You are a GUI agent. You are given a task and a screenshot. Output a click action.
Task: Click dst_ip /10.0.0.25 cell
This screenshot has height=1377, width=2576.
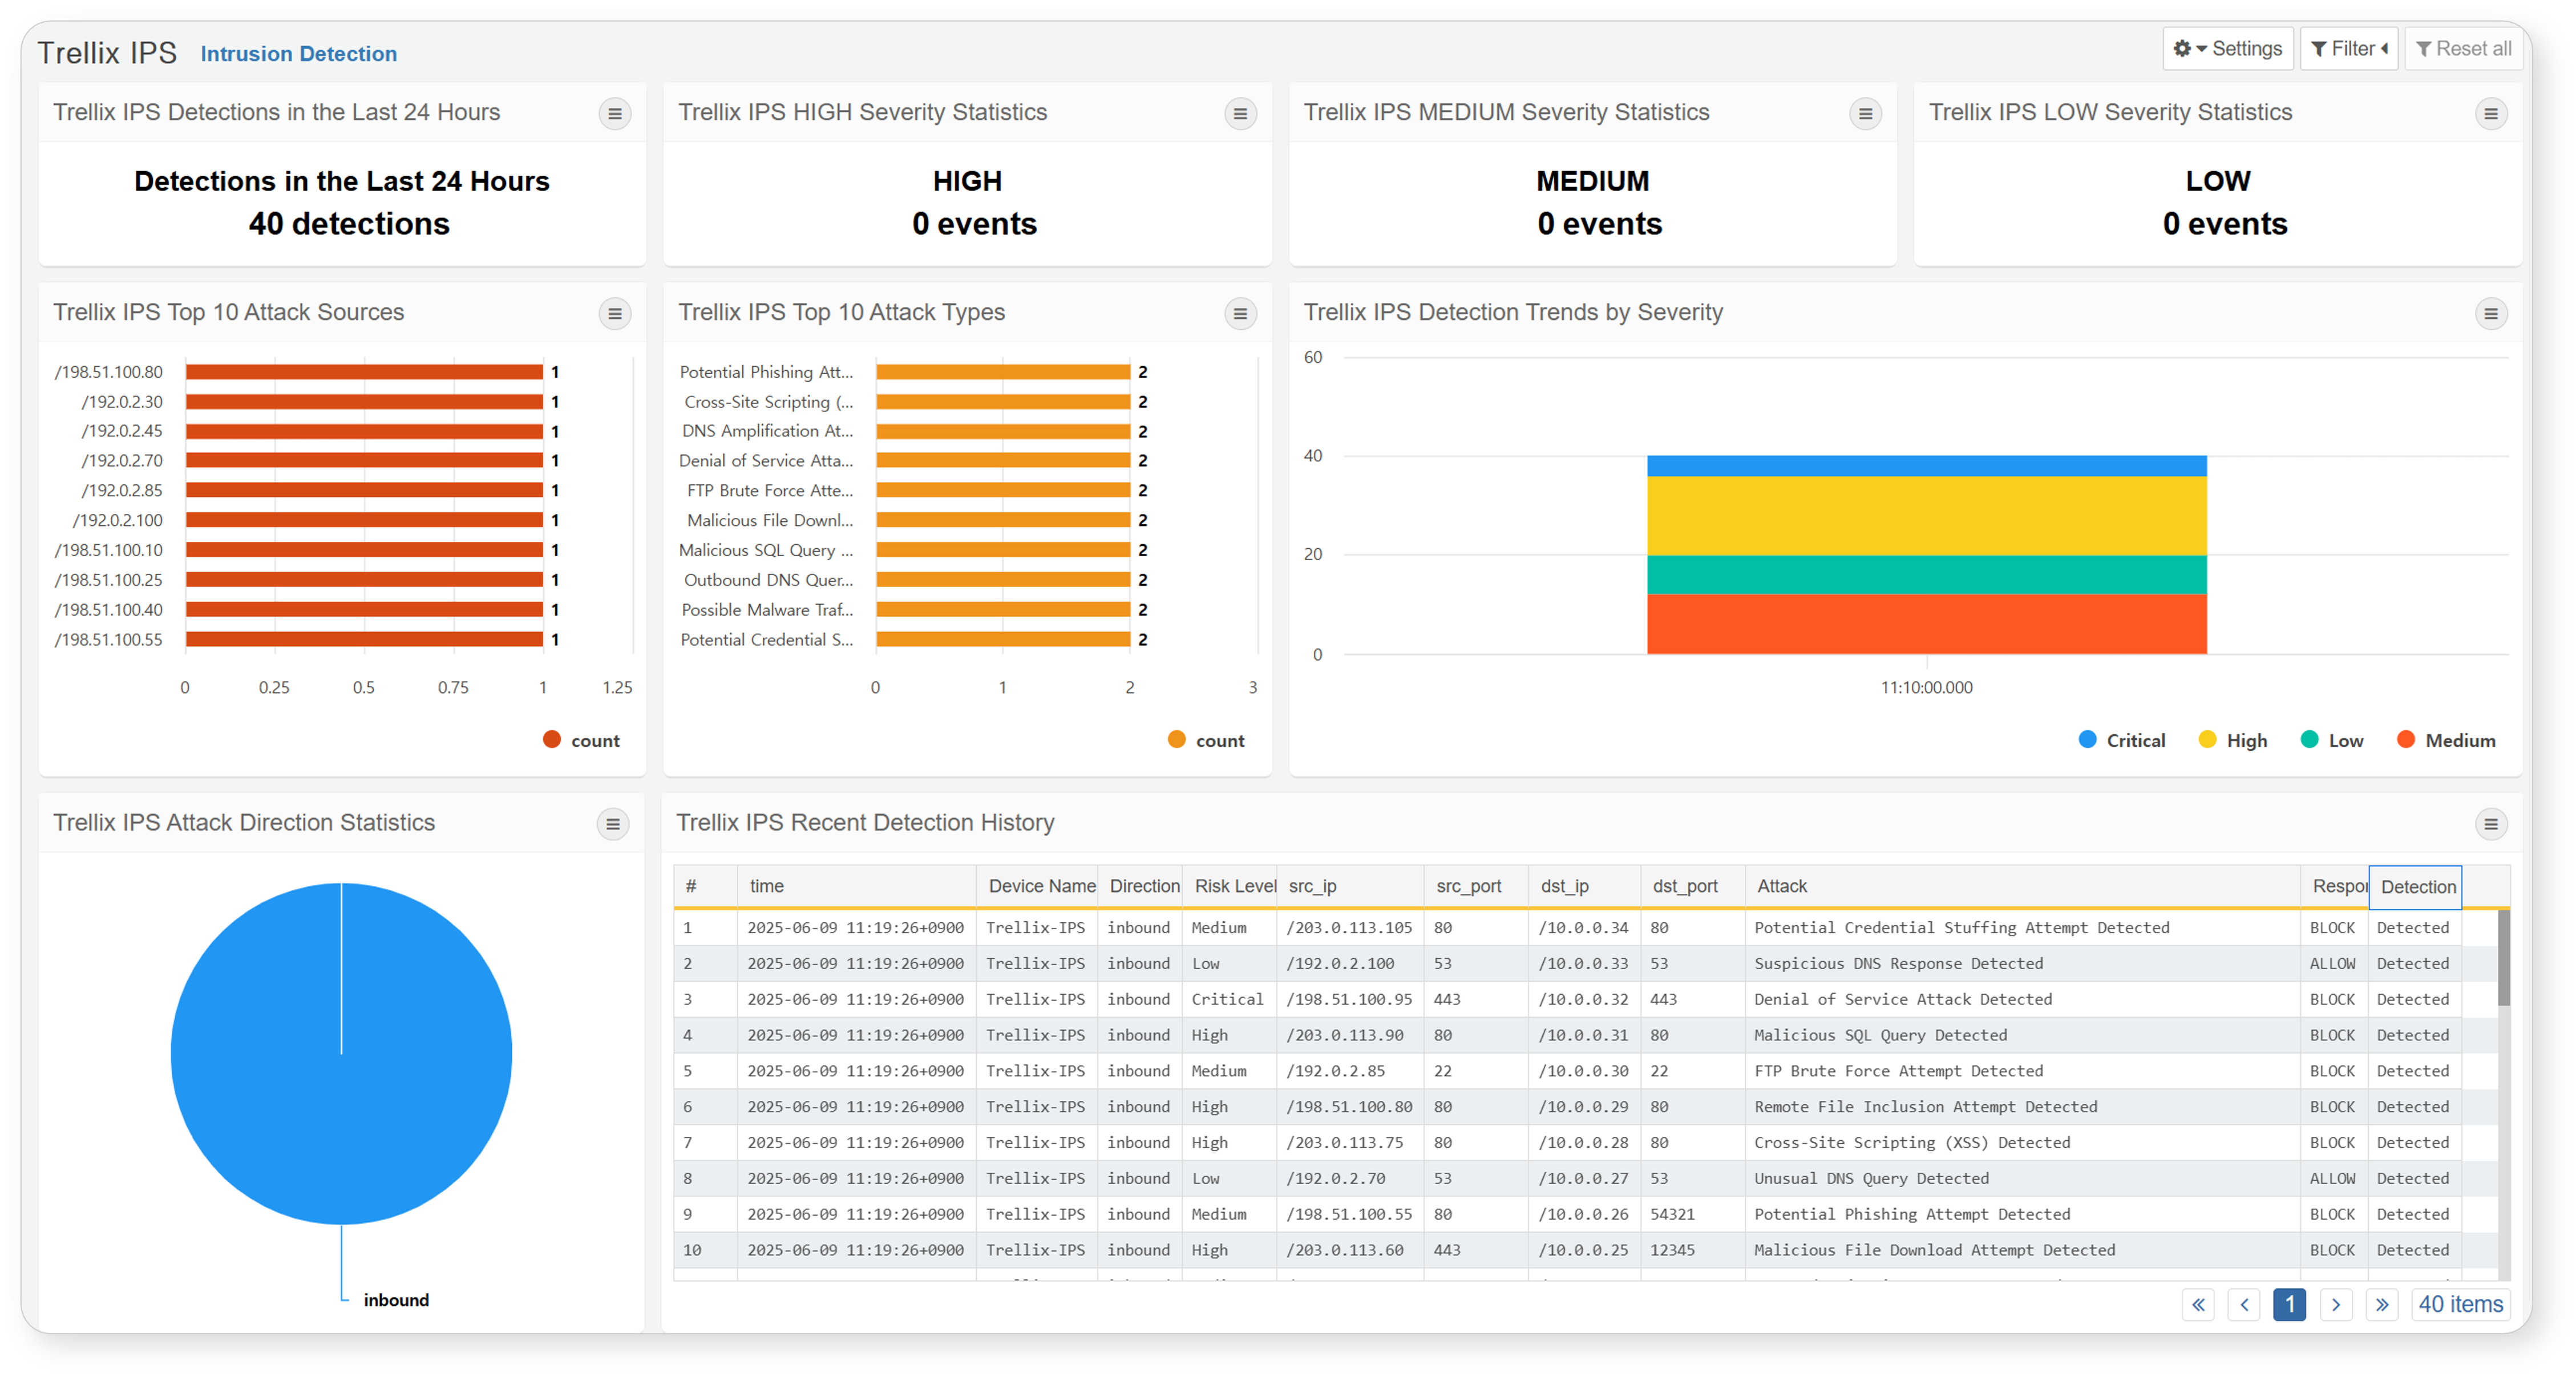tap(1583, 1251)
